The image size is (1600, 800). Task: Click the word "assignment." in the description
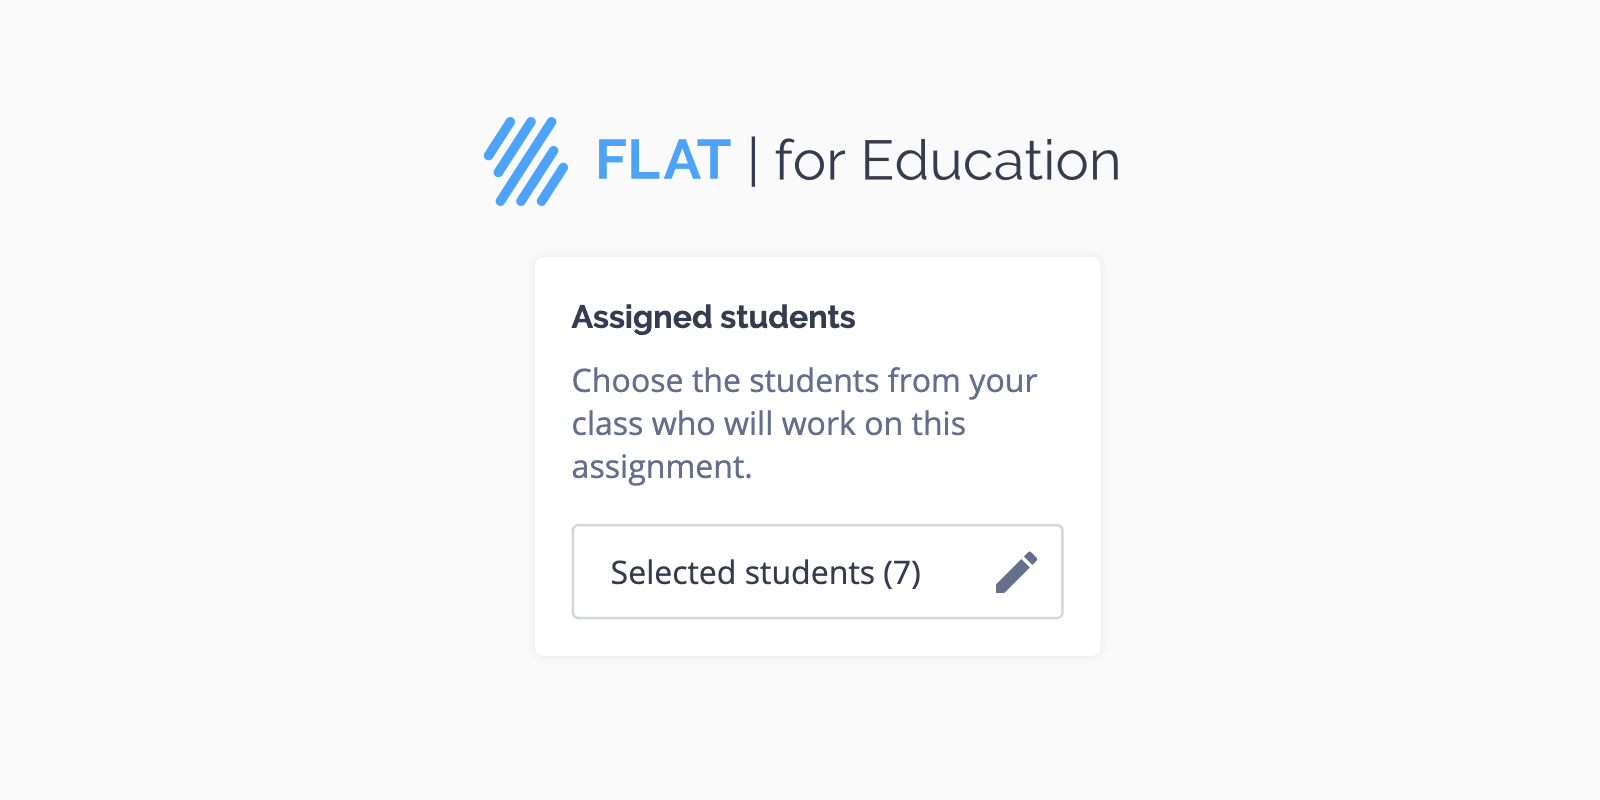(661, 467)
